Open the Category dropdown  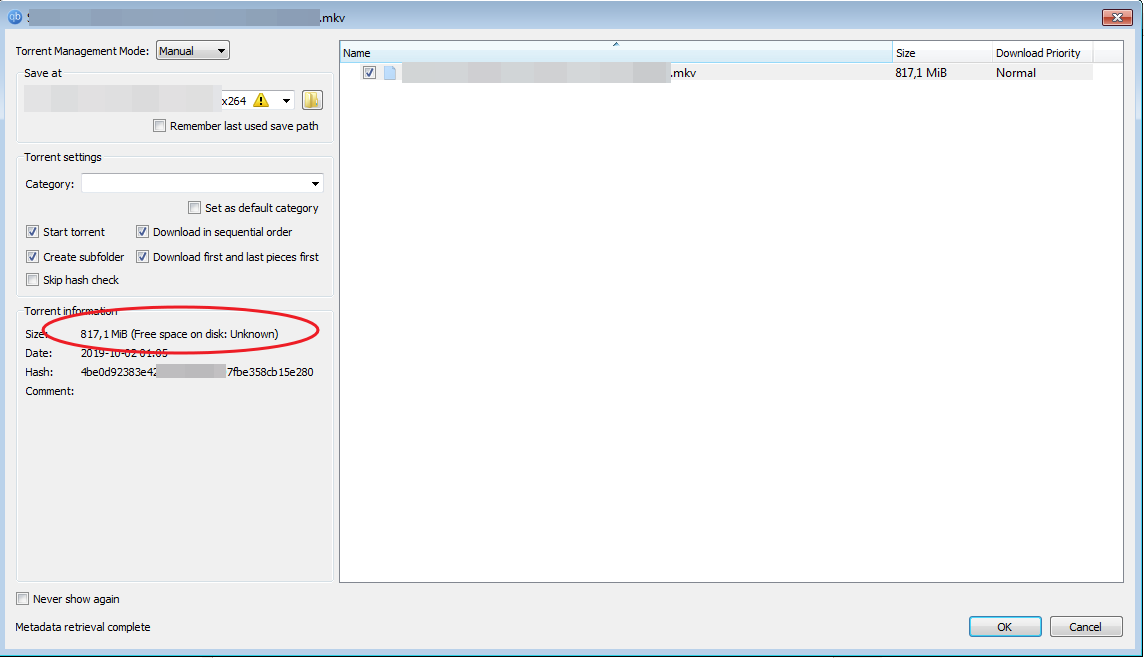[314, 184]
